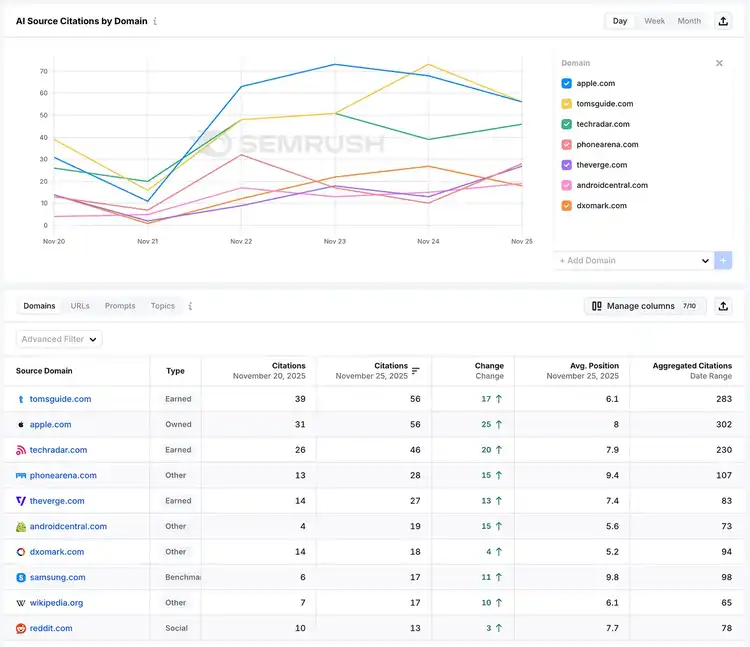750x647 pixels.
Task: Click the Aggregated Citations column header
Action: click(692, 371)
